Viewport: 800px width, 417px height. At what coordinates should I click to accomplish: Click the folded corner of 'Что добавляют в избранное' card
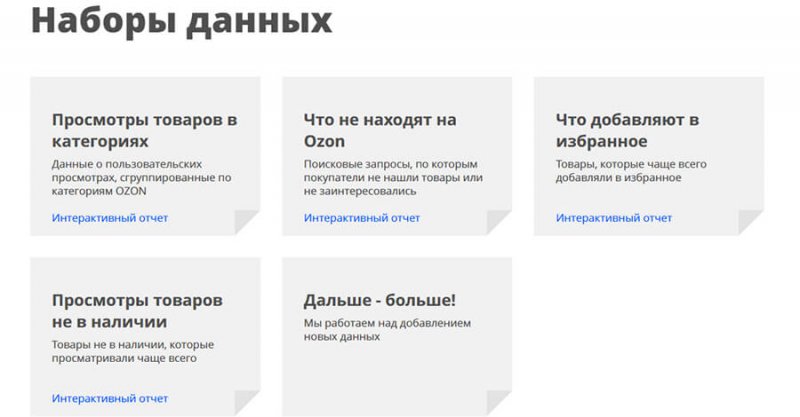click(x=752, y=223)
